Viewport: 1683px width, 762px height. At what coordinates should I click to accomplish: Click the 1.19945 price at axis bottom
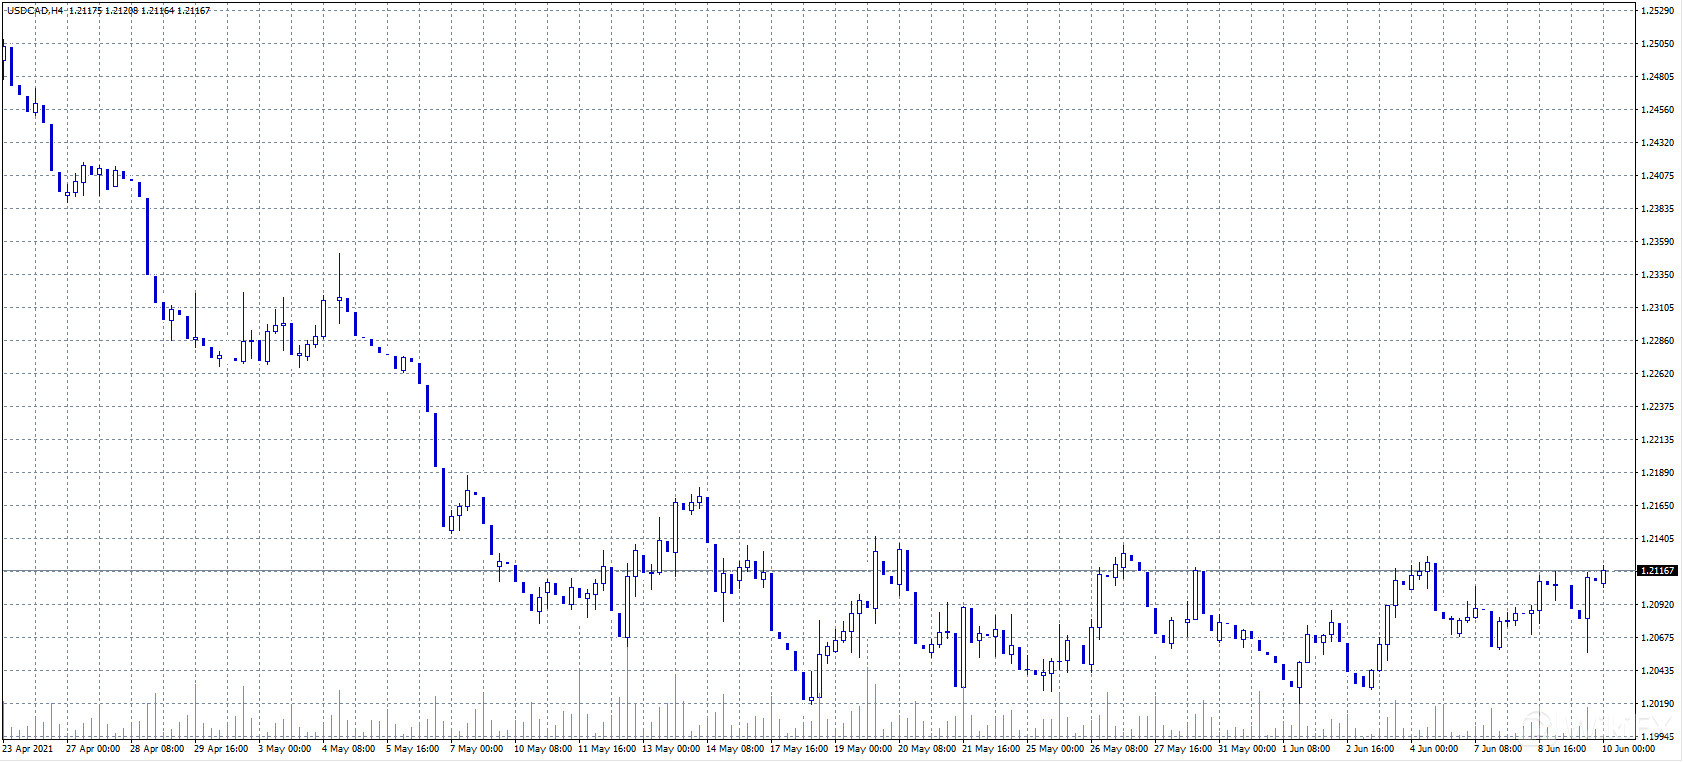point(1657,736)
